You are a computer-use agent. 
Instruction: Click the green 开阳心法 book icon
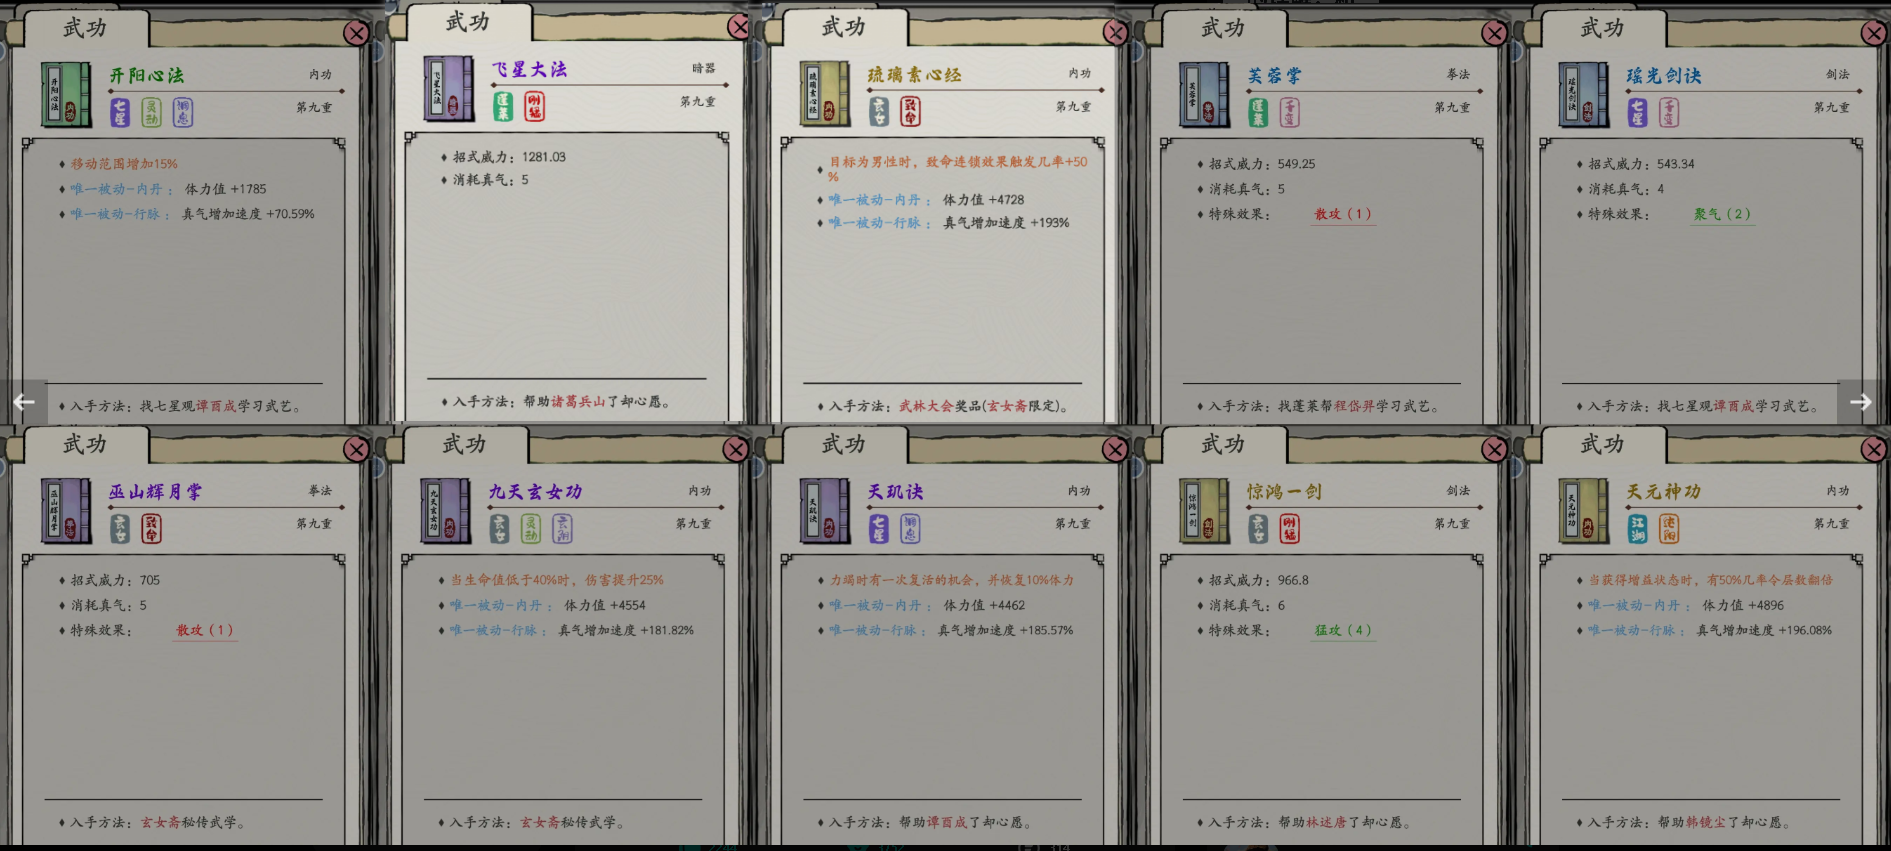click(66, 95)
